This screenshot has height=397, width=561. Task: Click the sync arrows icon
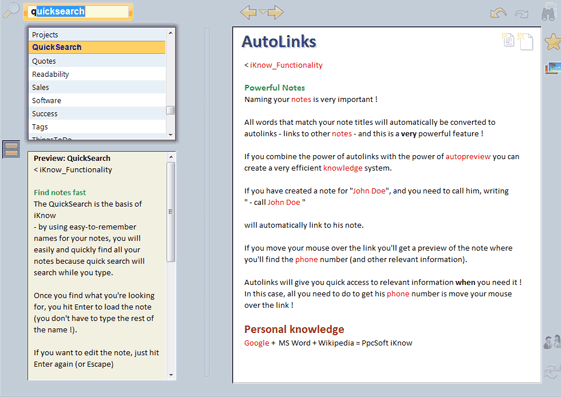pos(552,371)
